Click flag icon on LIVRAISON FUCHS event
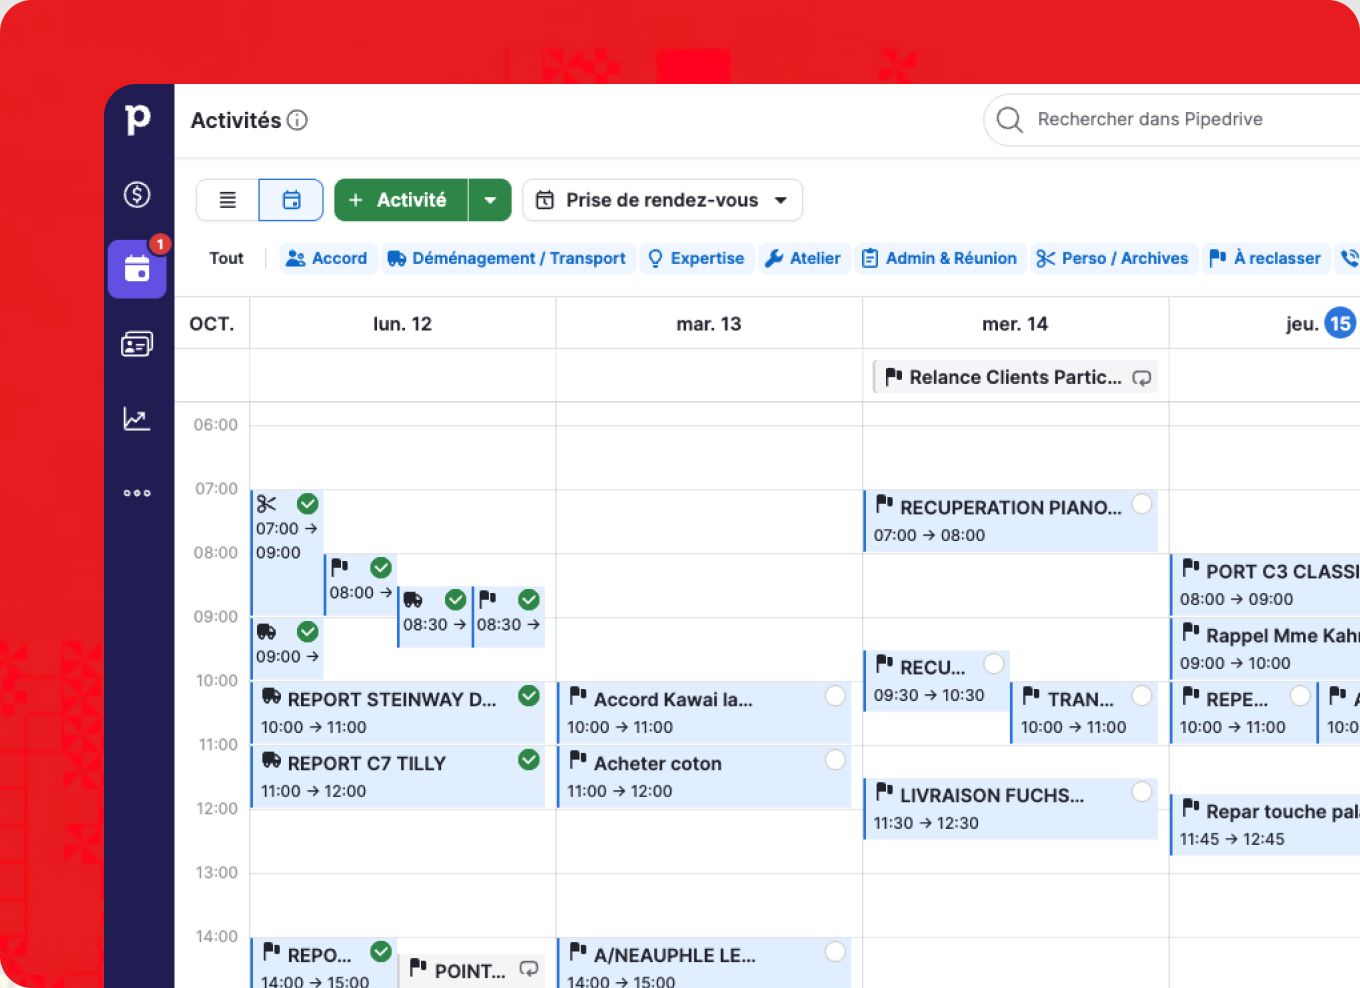This screenshot has height=988, width=1360. (x=884, y=793)
